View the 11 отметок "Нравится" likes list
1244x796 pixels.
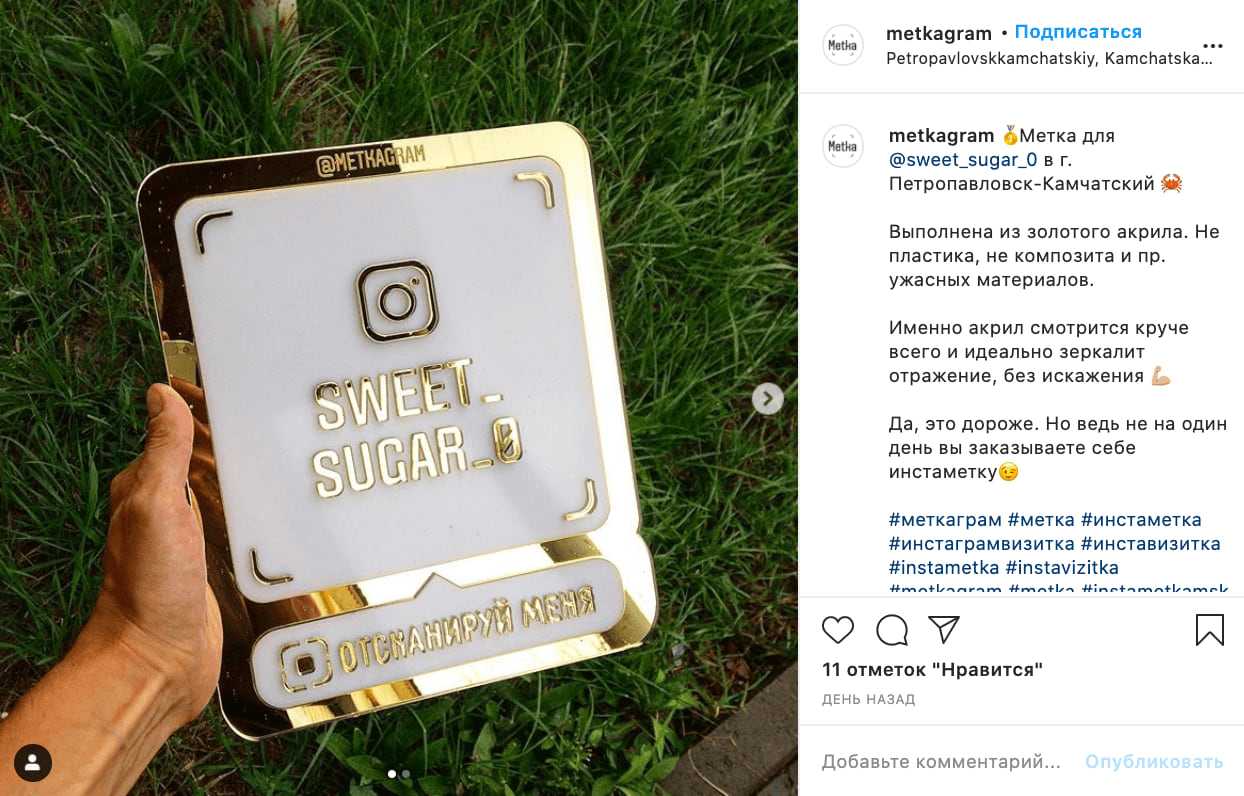pyautogui.click(x=932, y=669)
